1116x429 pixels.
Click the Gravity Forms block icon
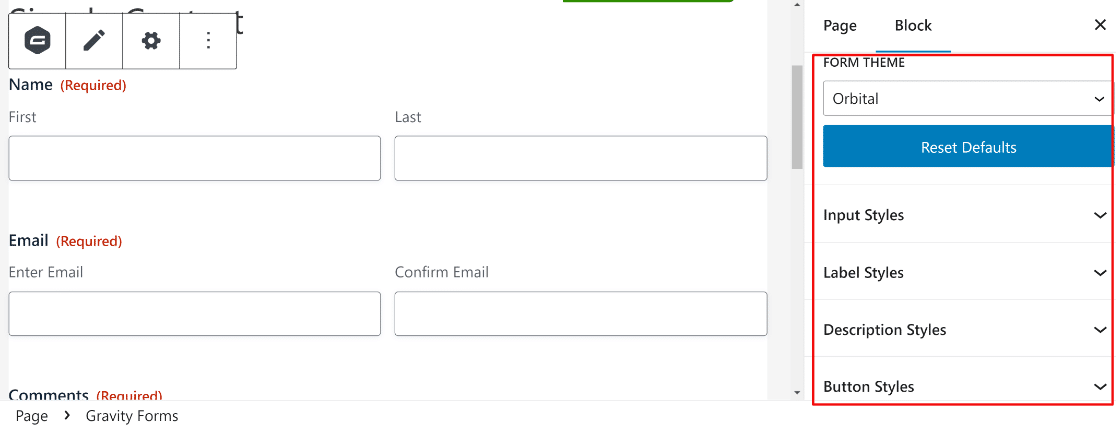pos(37,41)
